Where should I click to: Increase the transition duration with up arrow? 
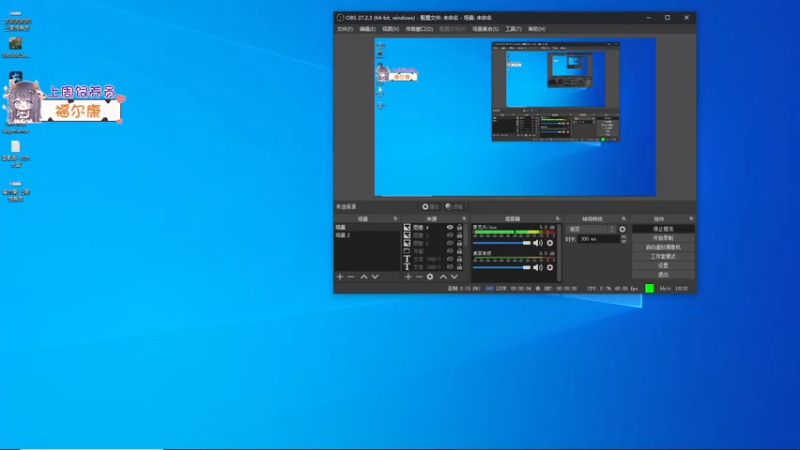(x=623, y=237)
